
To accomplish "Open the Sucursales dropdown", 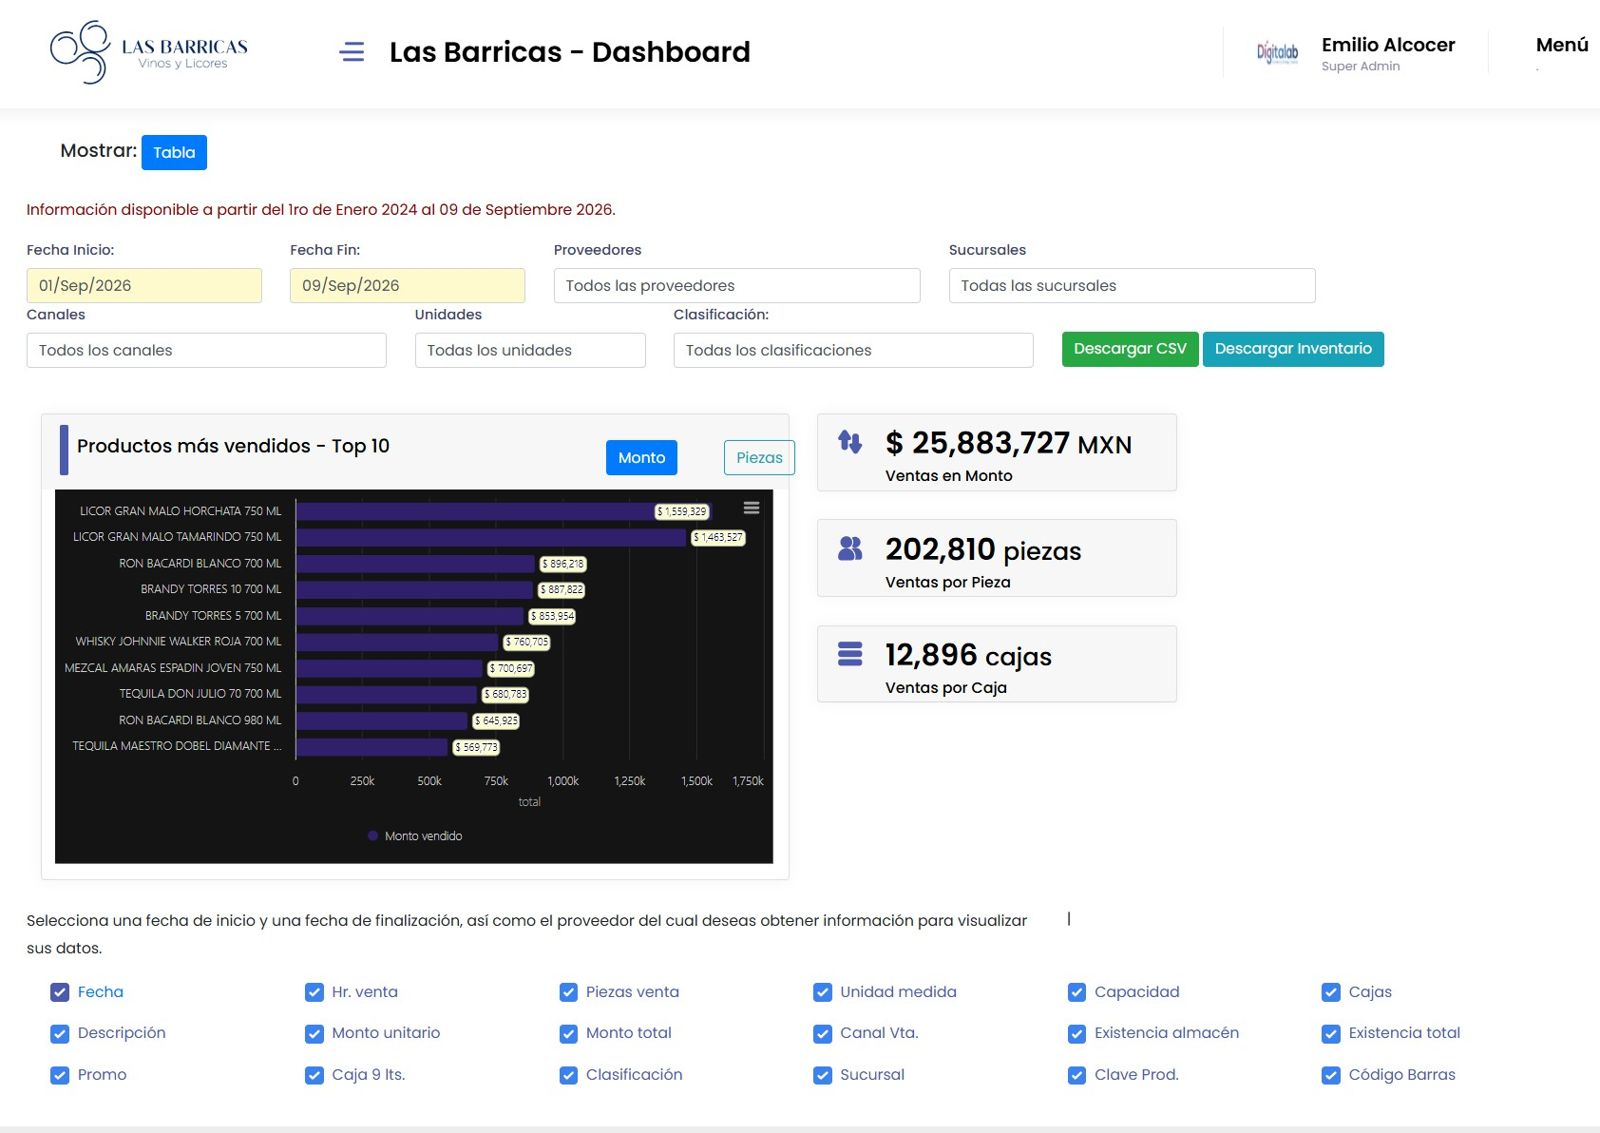I will pyautogui.click(x=1131, y=285).
